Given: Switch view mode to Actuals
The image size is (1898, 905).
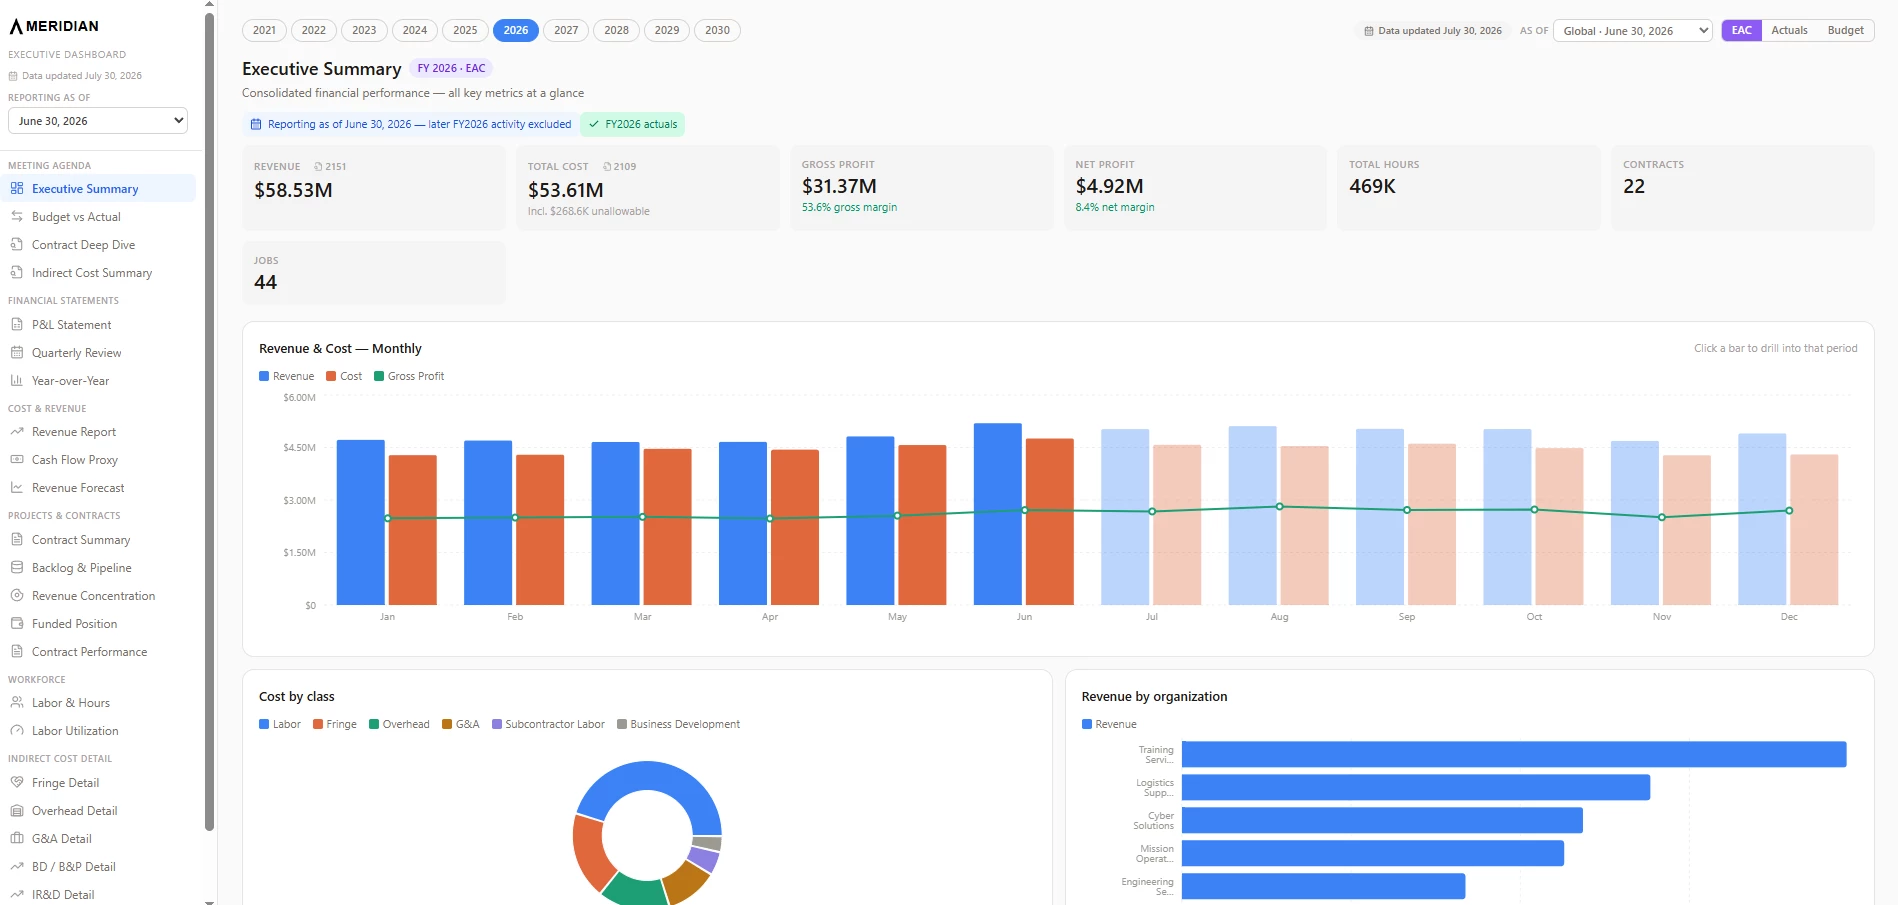Looking at the screenshot, I should pyautogui.click(x=1789, y=30).
